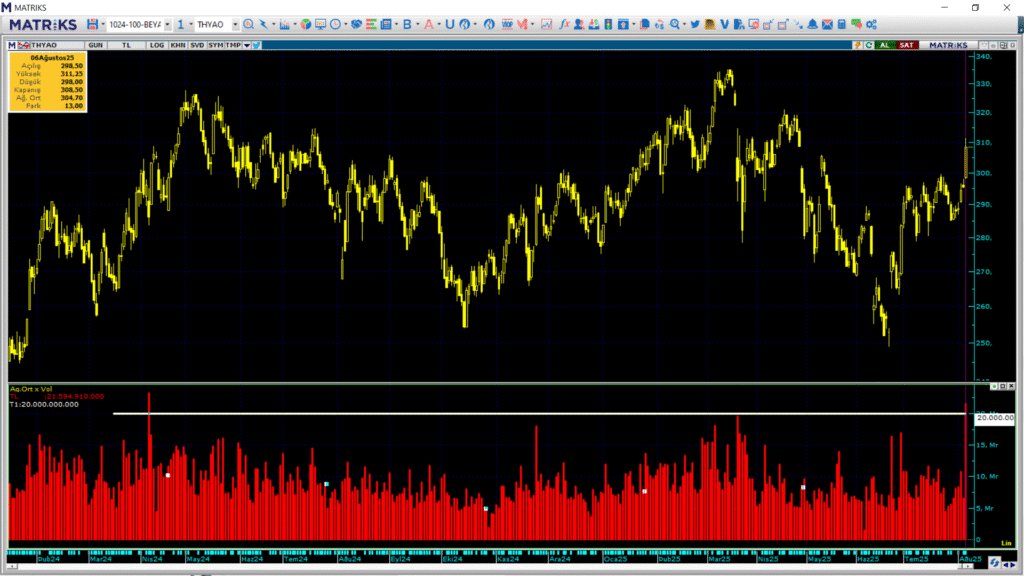Expand the THYAO symbol dropdown
Screen dimensions: 1024x576
[234, 24]
